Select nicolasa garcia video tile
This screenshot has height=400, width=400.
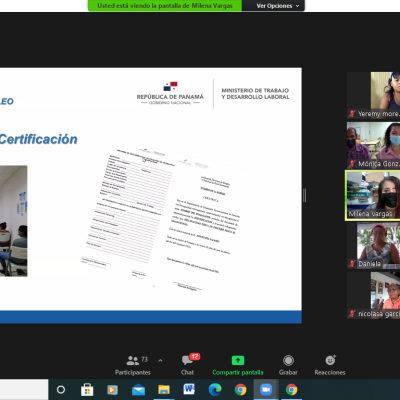374,295
